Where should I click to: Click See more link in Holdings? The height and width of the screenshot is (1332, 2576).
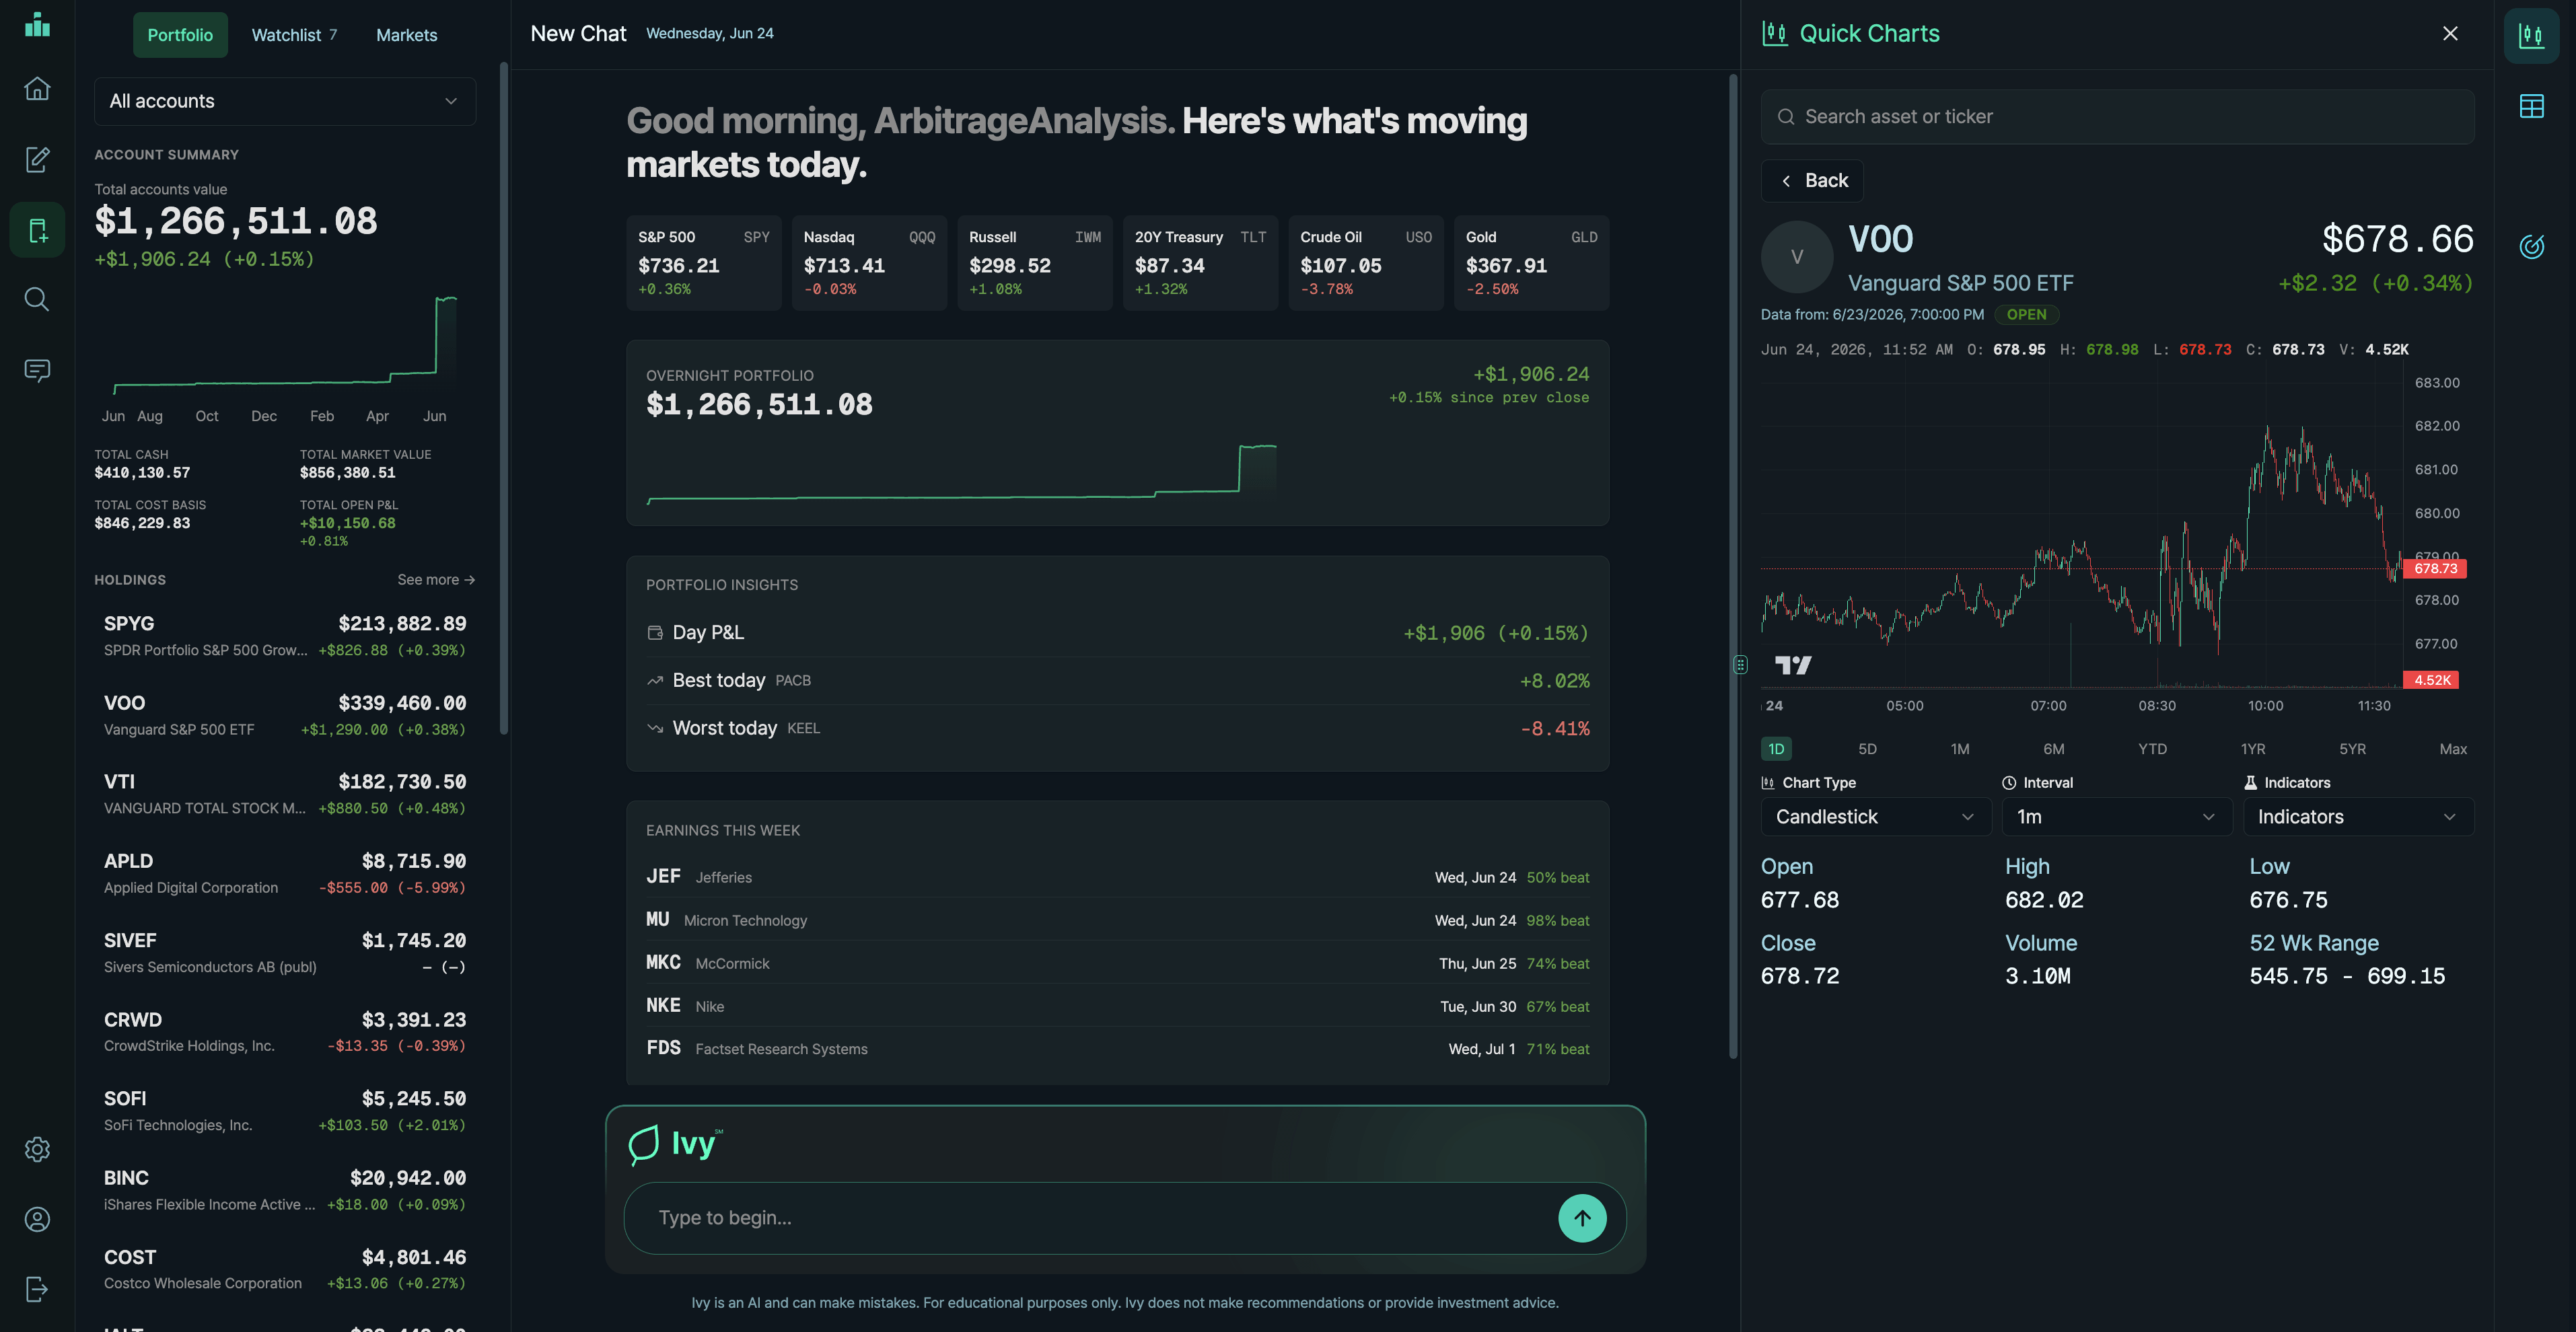(436, 580)
